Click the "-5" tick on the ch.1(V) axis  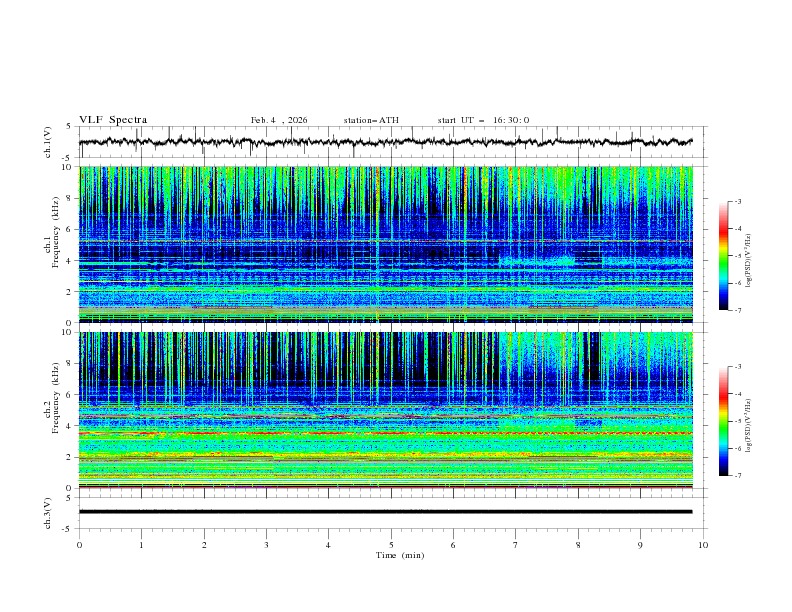pos(68,158)
